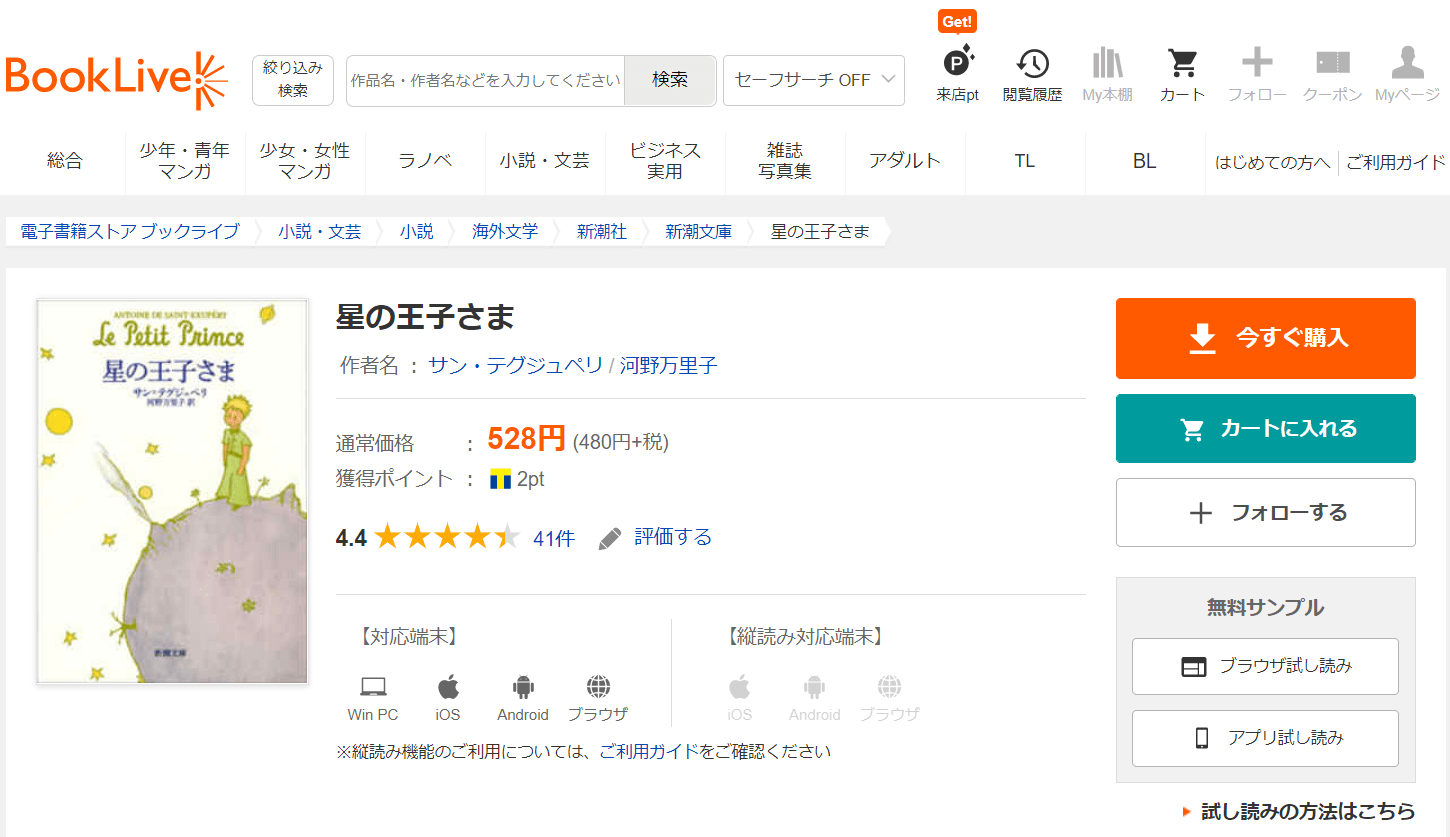The image size is (1450, 837).
Task: Select the ラノベ category tab
Action: point(425,161)
